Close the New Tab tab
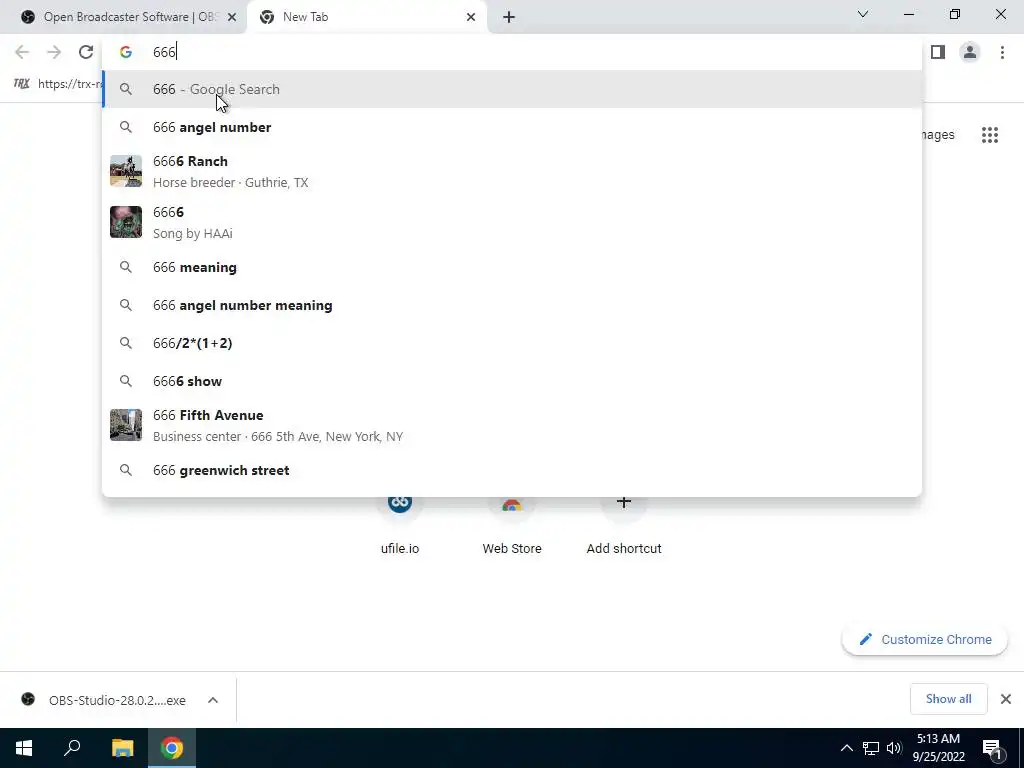Viewport: 1024px width, 768px height. [471, 18]
